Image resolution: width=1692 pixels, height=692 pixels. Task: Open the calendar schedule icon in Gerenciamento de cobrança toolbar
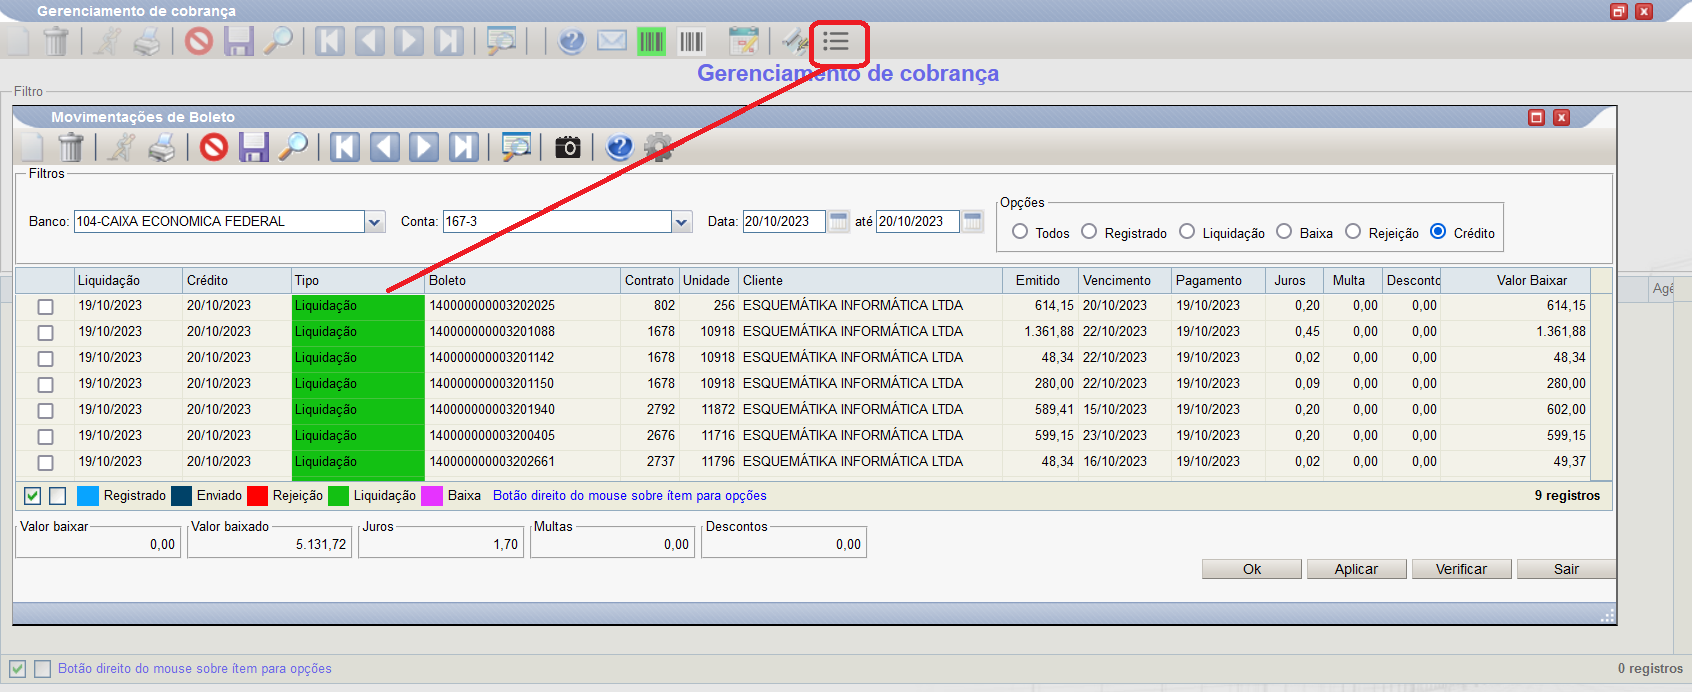click(743, 41)
